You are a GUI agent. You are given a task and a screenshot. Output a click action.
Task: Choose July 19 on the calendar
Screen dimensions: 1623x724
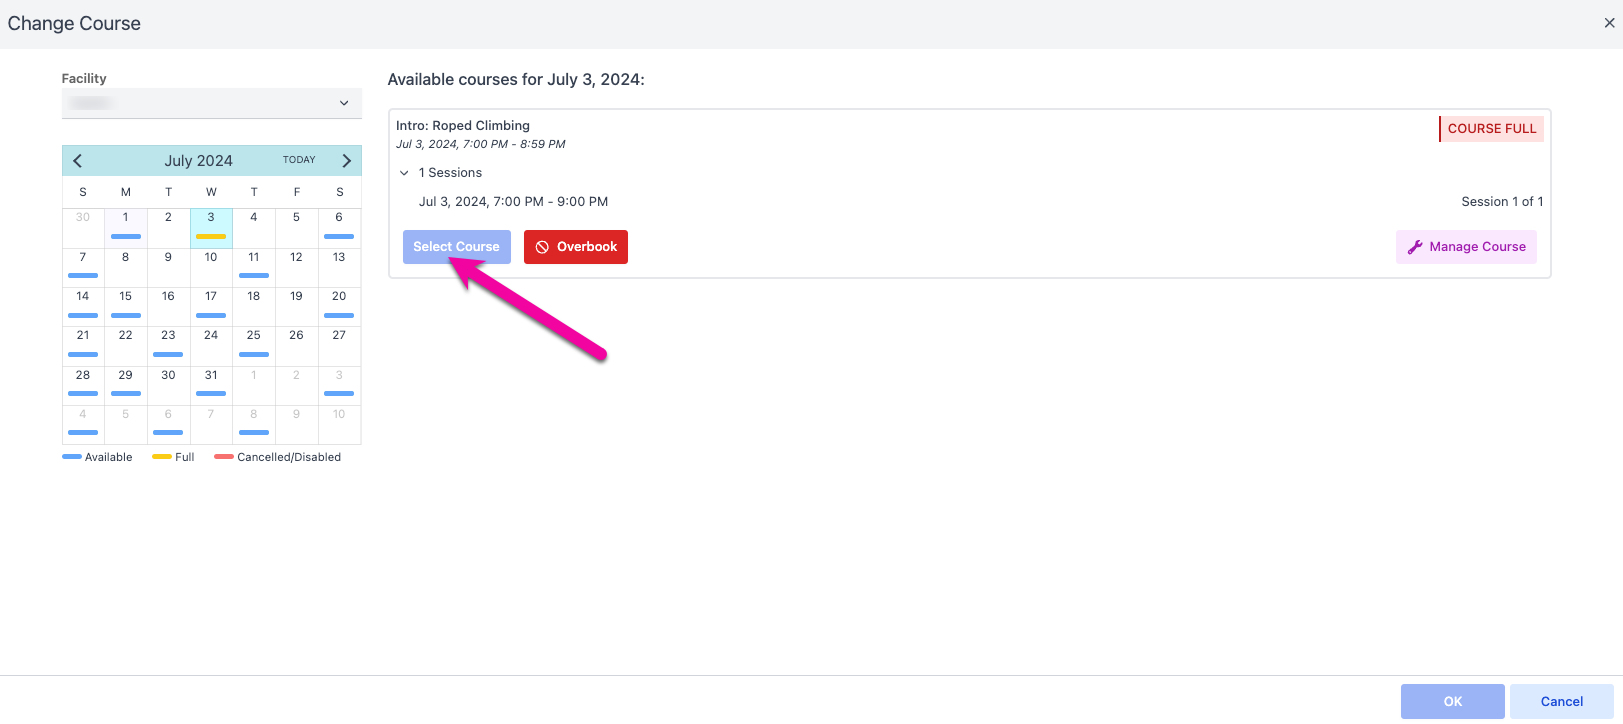[x=297, y=307]
